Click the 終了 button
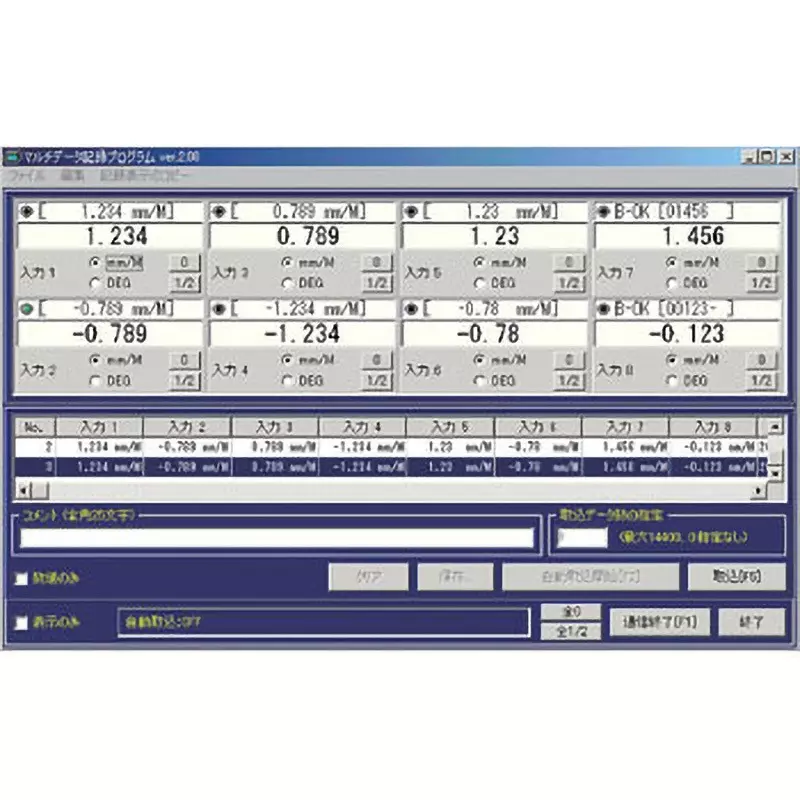Screen dimensions: 800x800 (753, 621)
